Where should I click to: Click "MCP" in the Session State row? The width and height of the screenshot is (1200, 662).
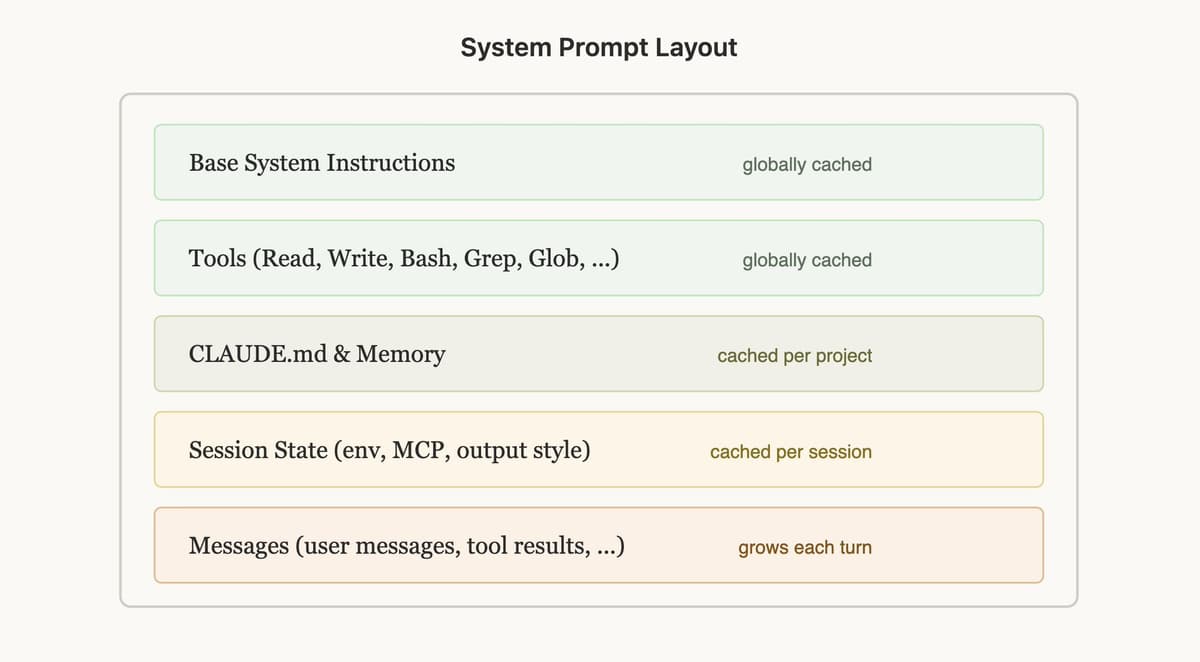pyautogui.click(x=417, y=451)
